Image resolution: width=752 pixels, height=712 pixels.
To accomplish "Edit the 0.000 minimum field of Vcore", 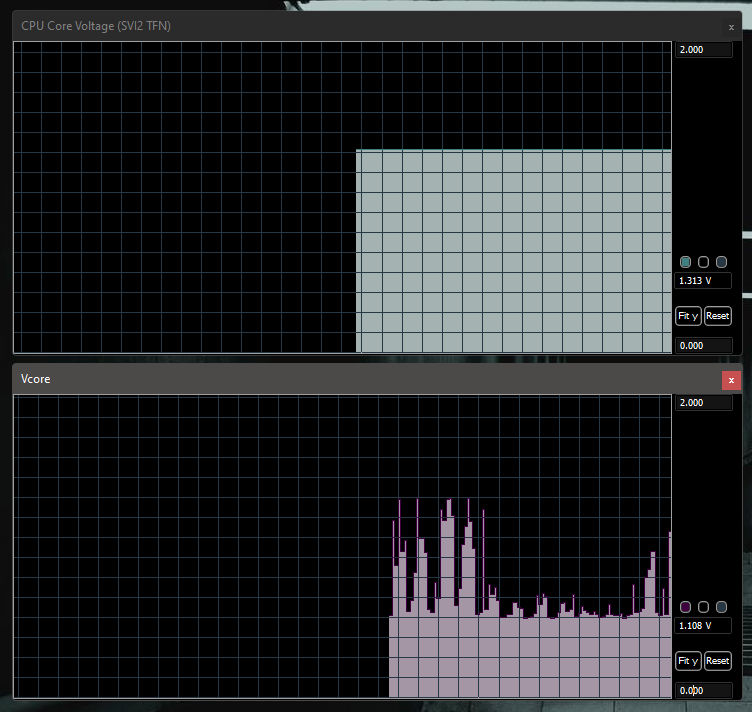I will click(704, 690).
